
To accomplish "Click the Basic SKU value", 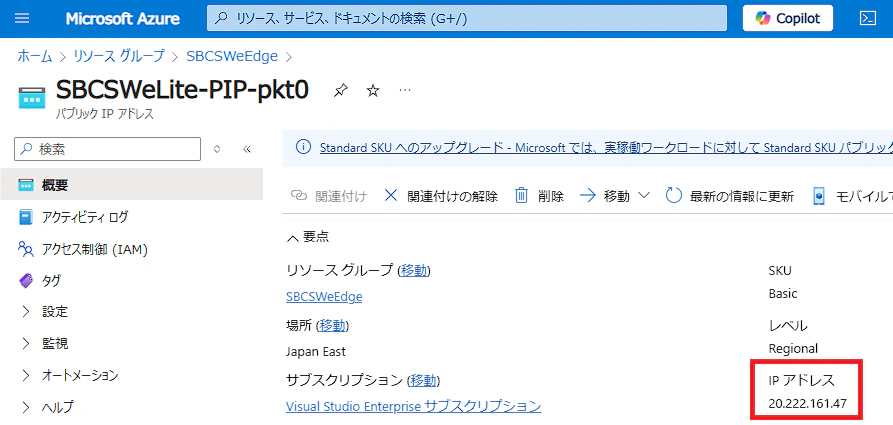I will click(x=783, y=294).
